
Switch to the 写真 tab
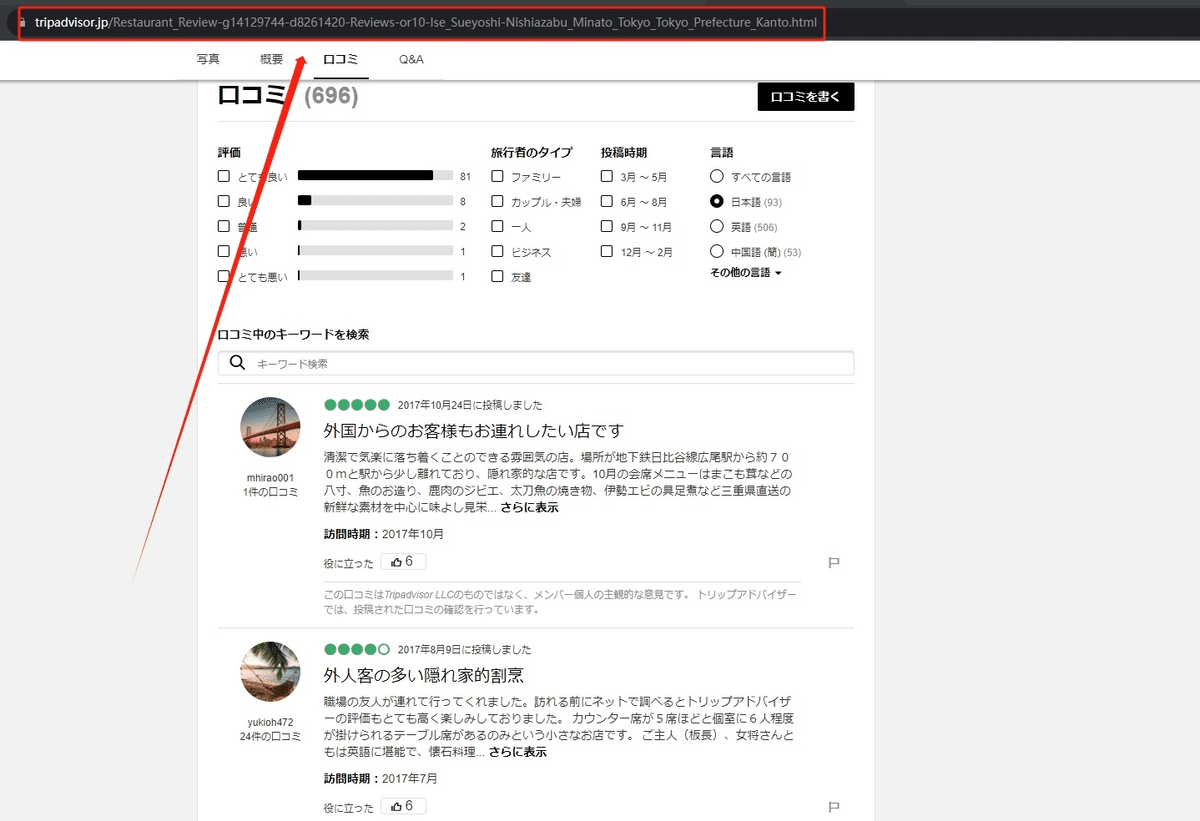pyautogui.click(x=208, y=59)
